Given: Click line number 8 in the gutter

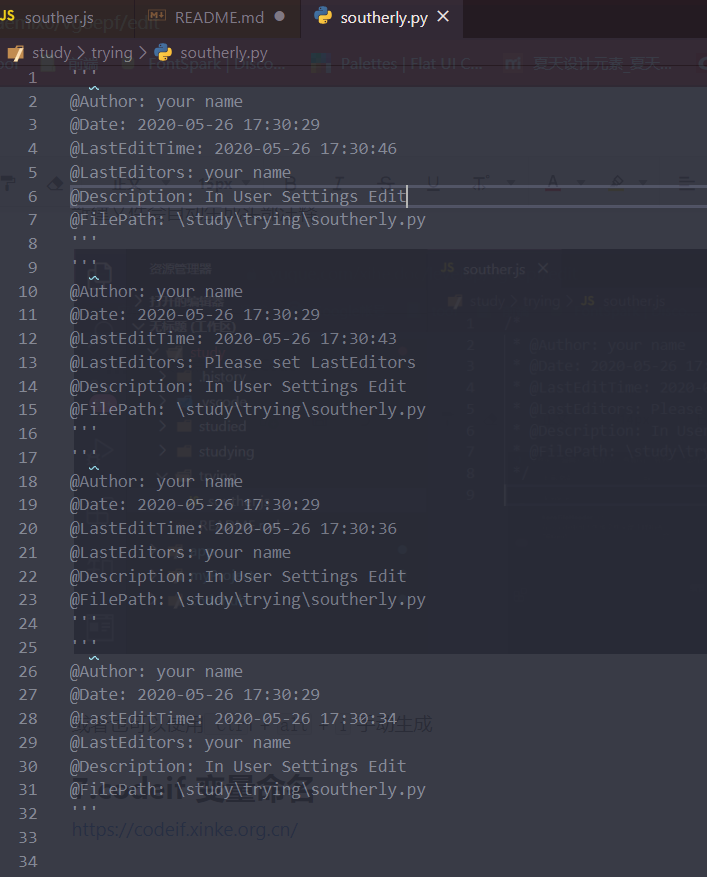Looking at the screenshot, I should [32, 244].
